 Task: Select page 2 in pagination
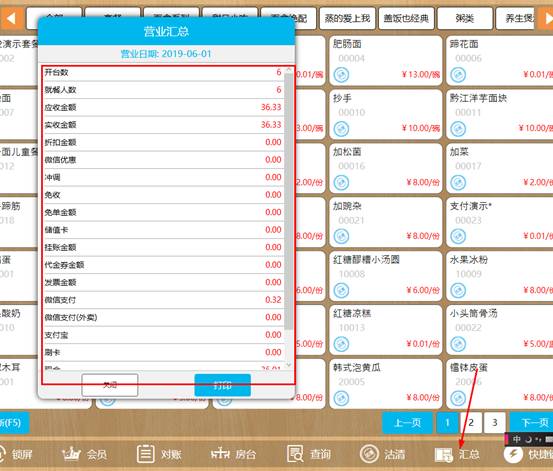pyautogui.click(x=471, y=423)
